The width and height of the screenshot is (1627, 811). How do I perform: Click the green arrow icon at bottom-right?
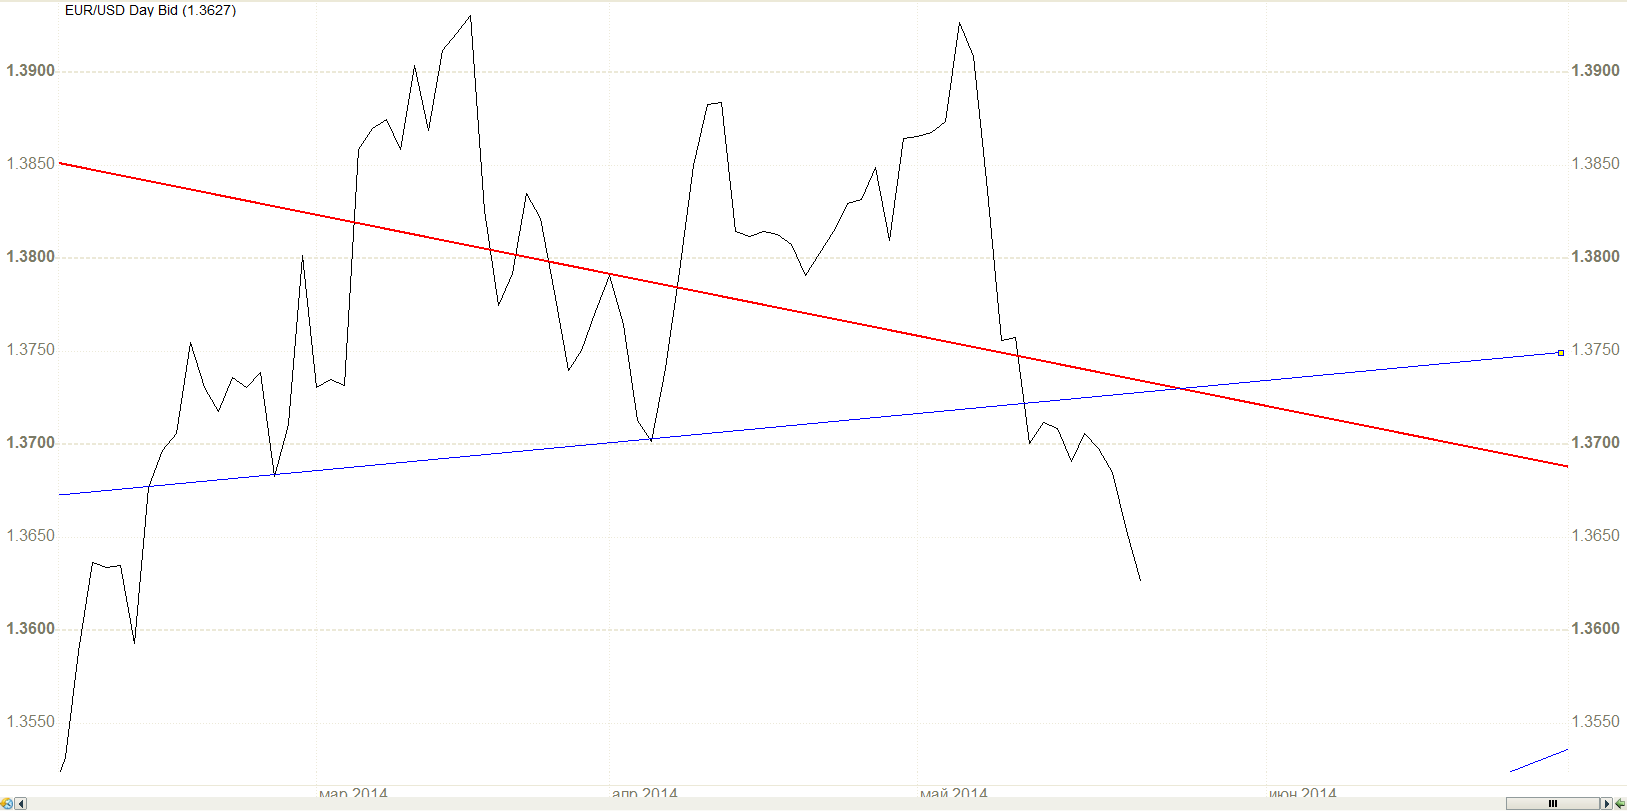(1620, 804)
